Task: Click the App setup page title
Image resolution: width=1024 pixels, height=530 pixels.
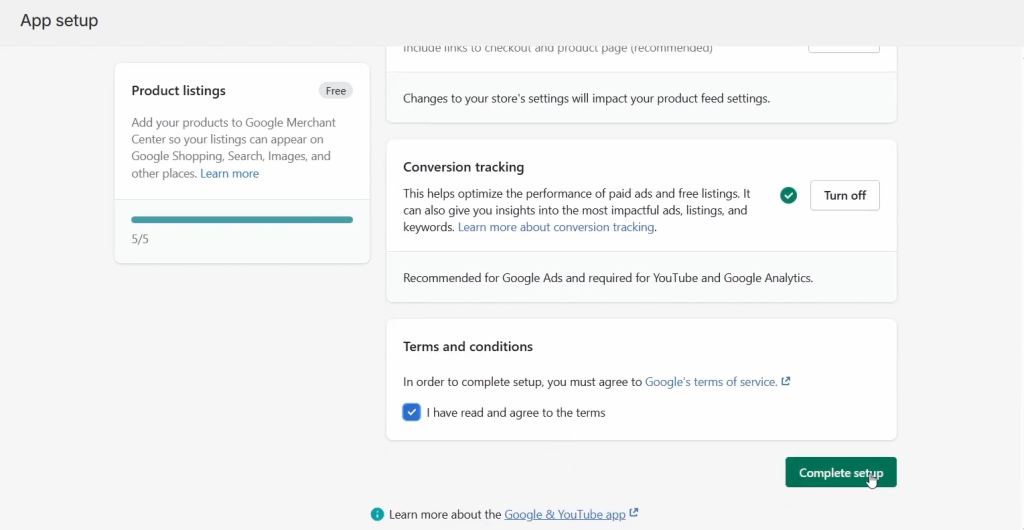Action: (x=59, y=21)
